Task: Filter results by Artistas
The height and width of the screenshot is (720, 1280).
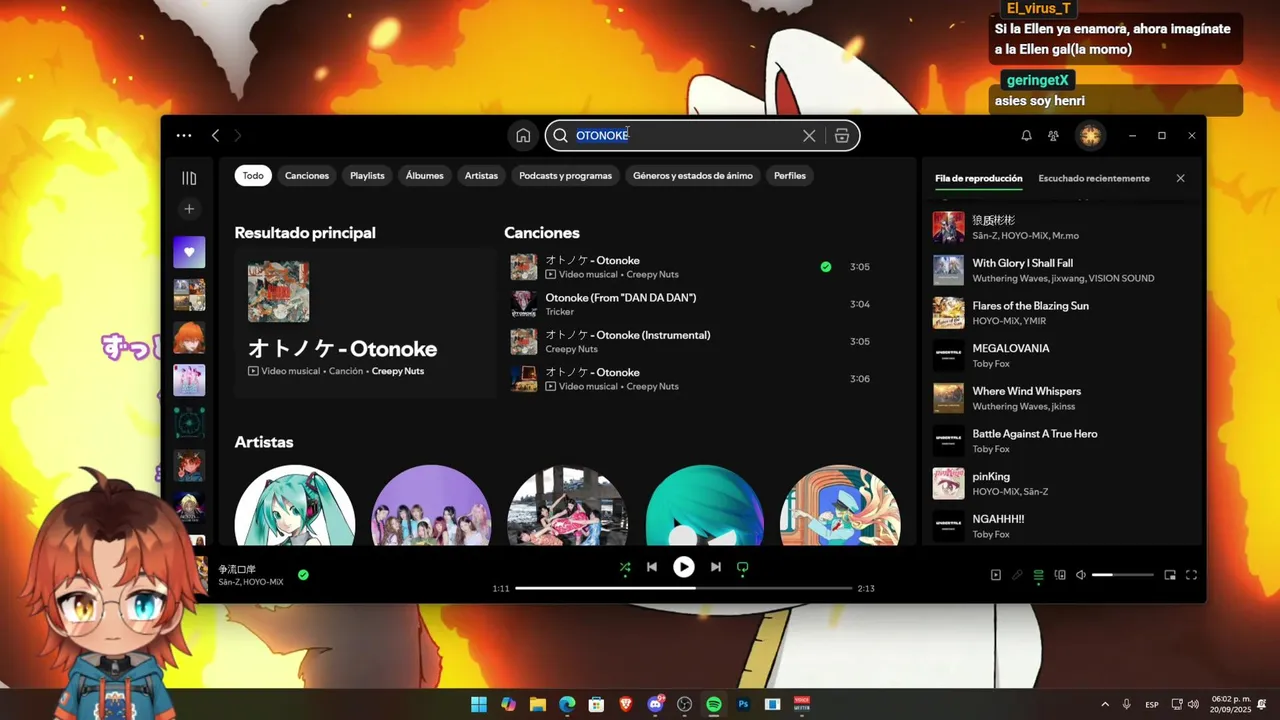Action: [x=481, y=176]
